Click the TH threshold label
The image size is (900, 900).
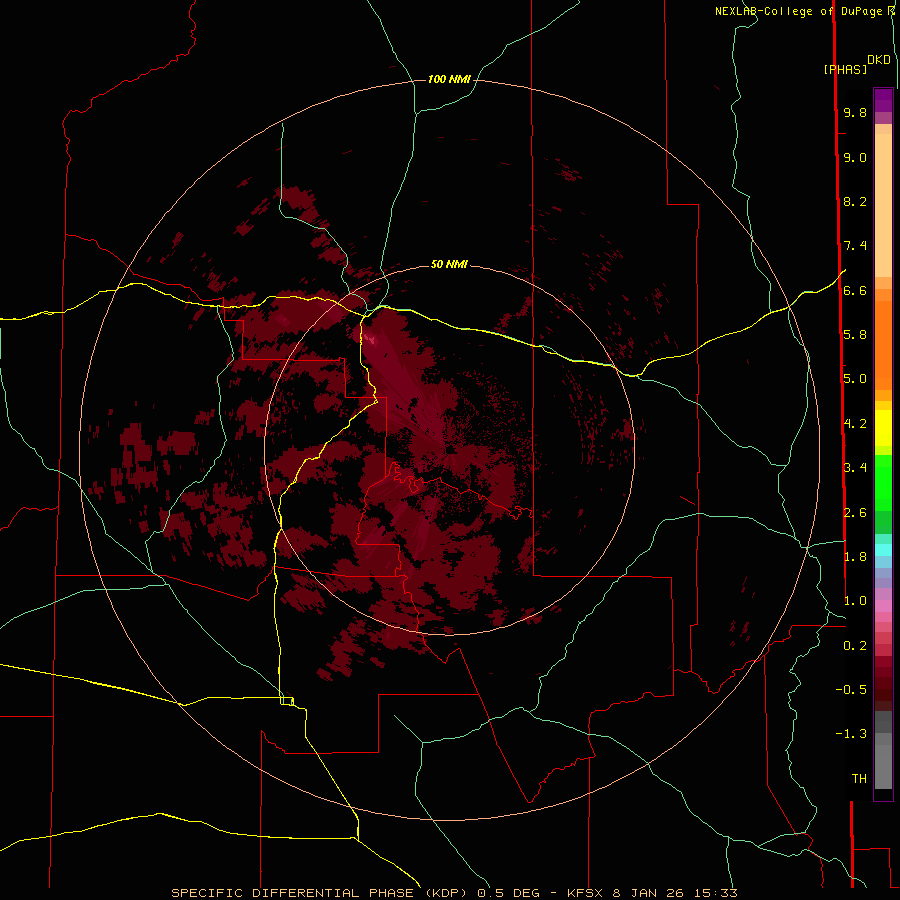click(x=859, y=779)
